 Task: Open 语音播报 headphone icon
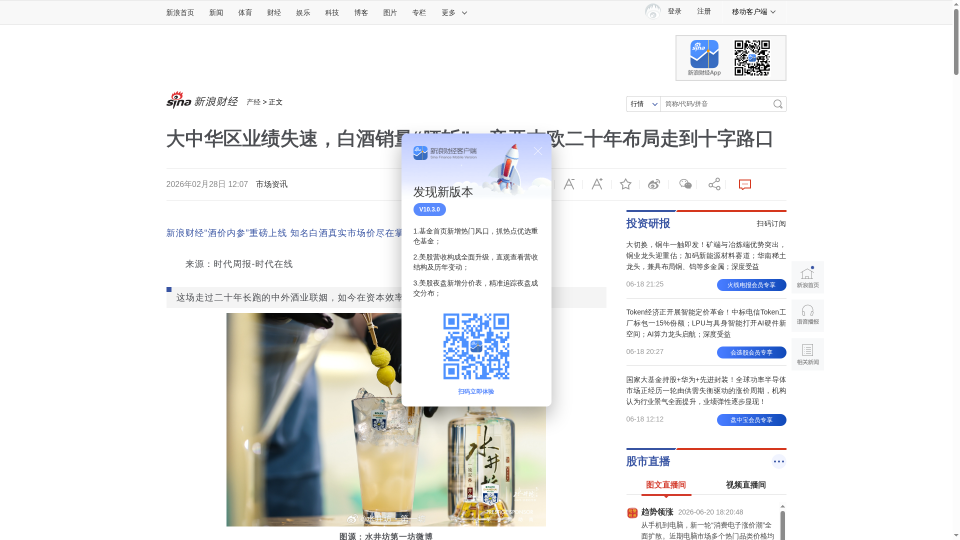coord(808,315)
